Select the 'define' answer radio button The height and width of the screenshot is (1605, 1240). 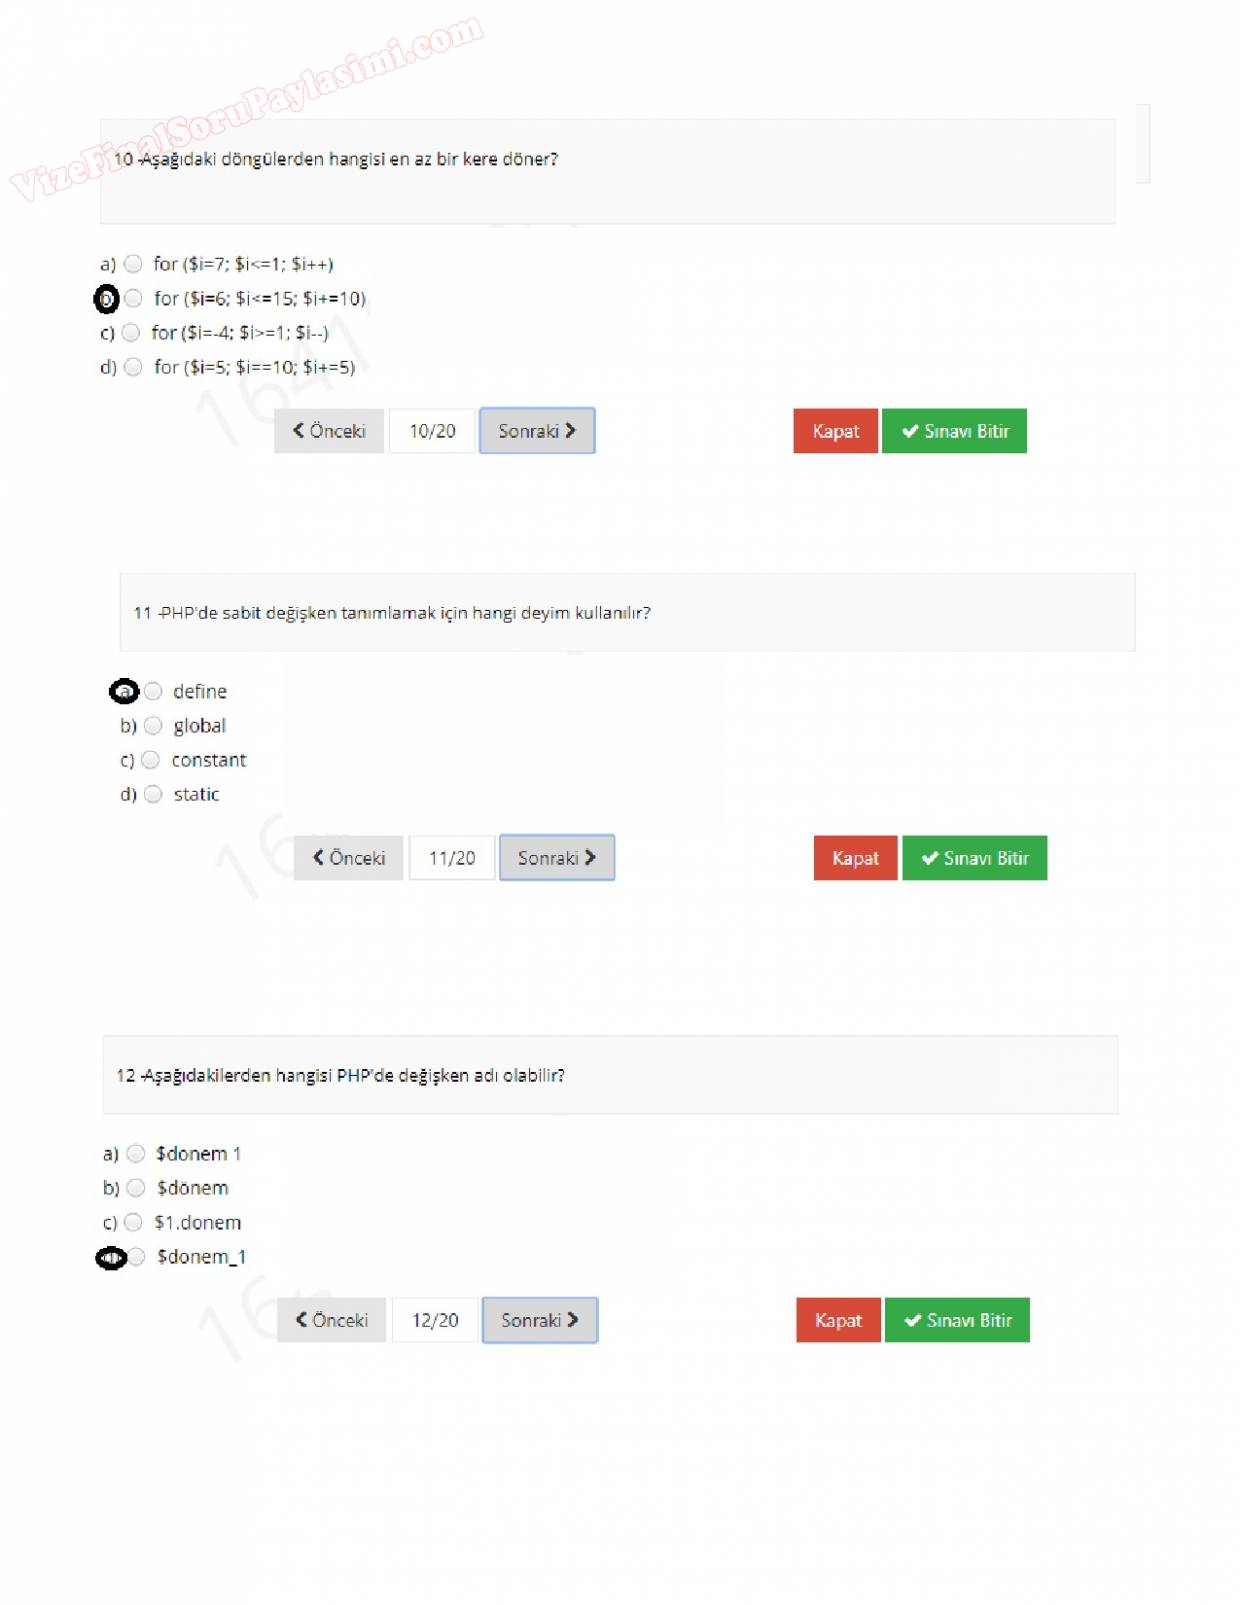[x=153, y=691]
